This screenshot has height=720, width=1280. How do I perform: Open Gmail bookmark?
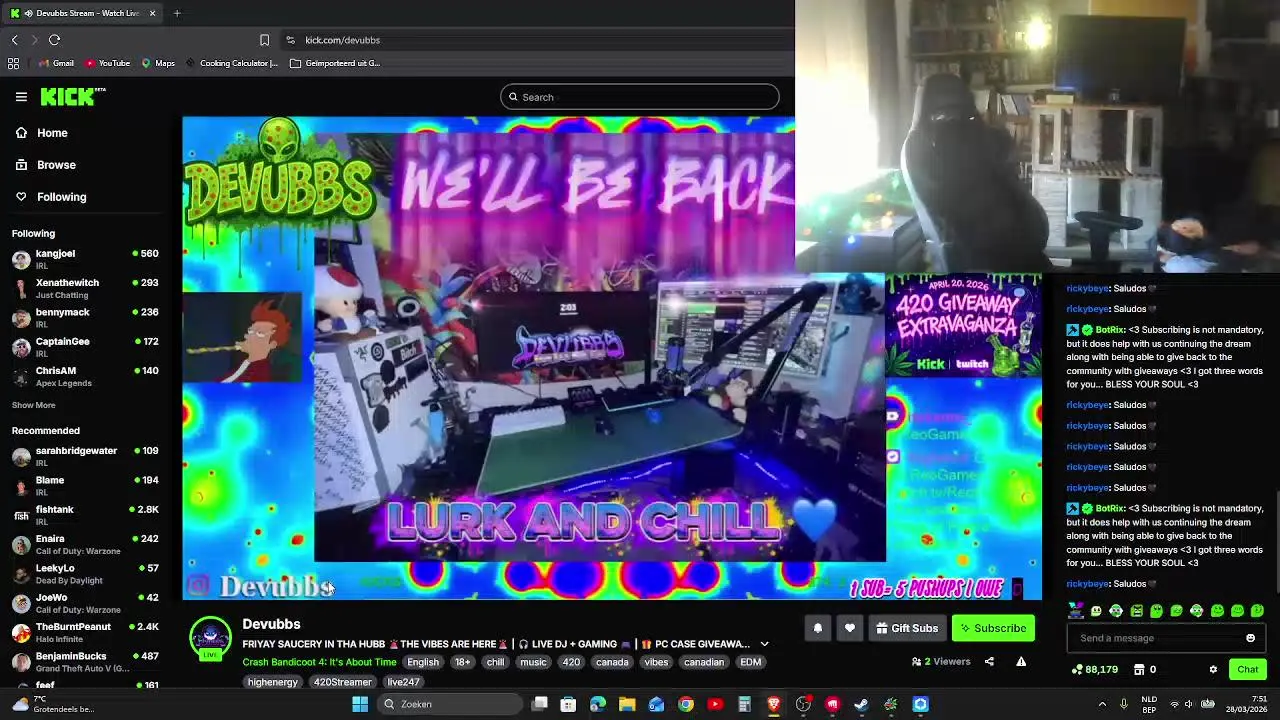(56, 63)
